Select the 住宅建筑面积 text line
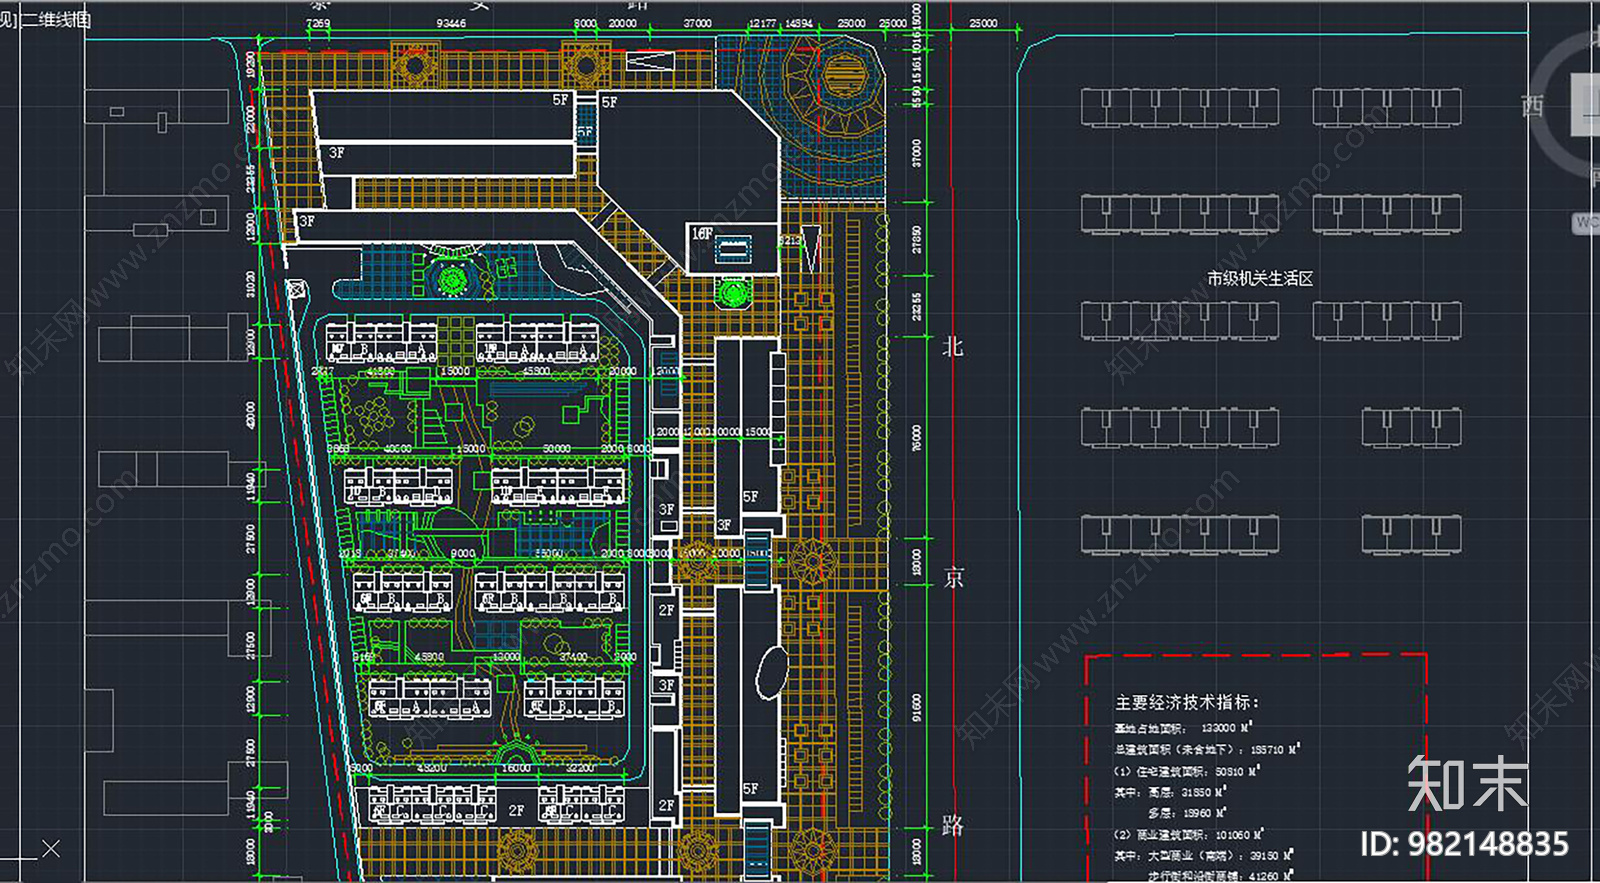The image size is (1600, 883). pos(1187,771)
